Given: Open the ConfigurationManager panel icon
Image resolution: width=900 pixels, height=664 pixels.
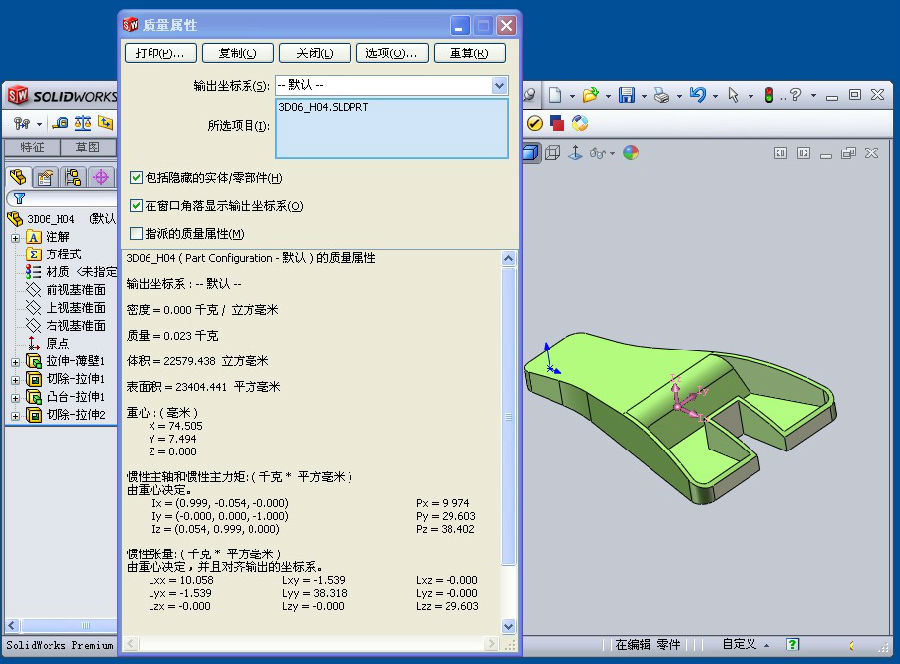Looking at the screenshot, I should [73, 177].
